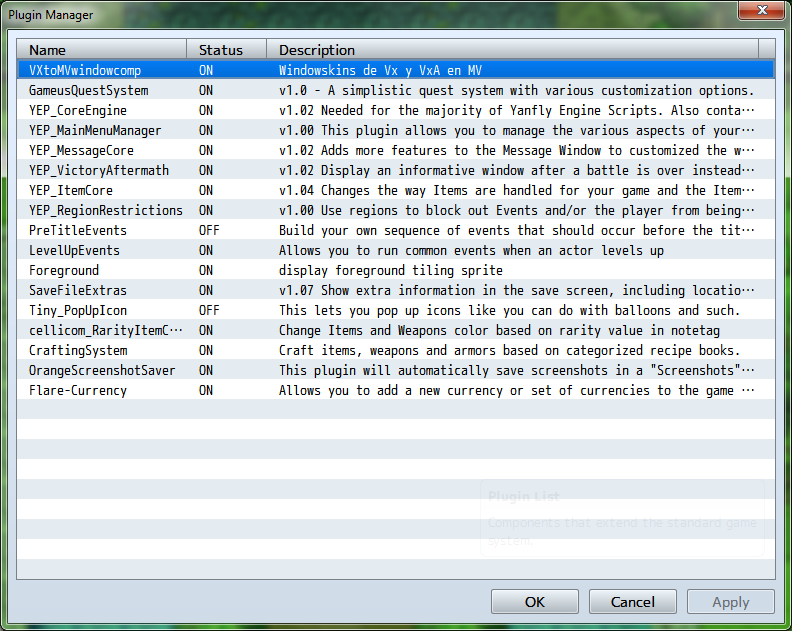Click the simplistic quest system description
Image resolution: width=792 pixels, height=631 pixels.
[x=516, y=90]
